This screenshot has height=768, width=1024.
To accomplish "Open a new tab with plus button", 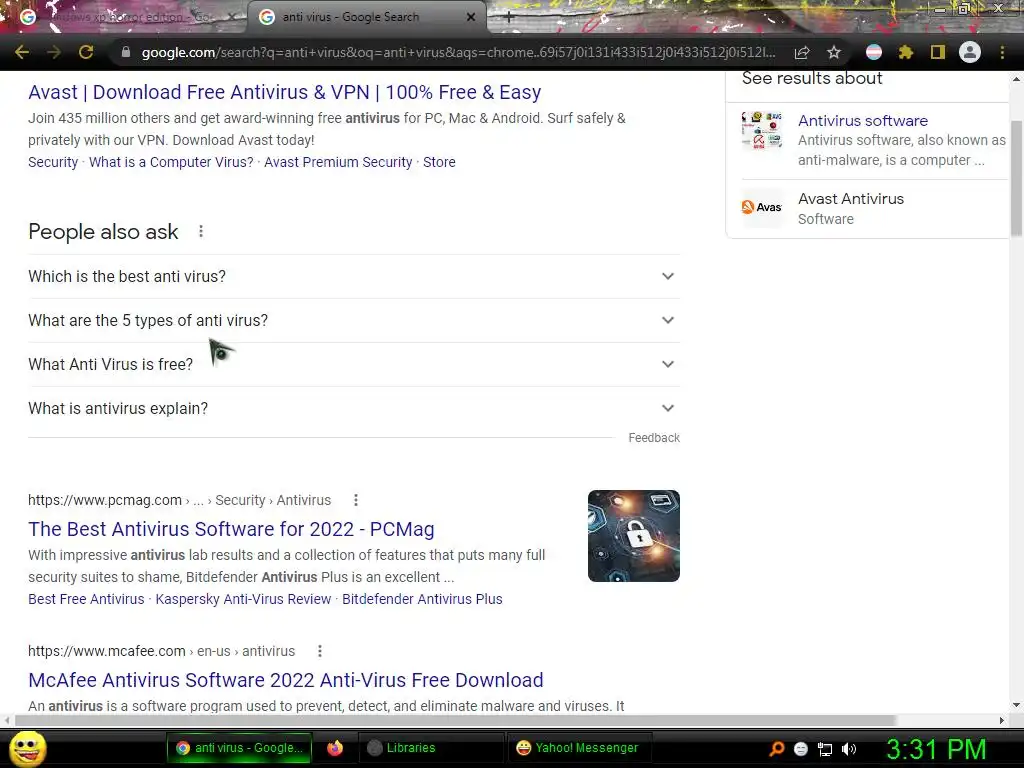I will (509, 18).
